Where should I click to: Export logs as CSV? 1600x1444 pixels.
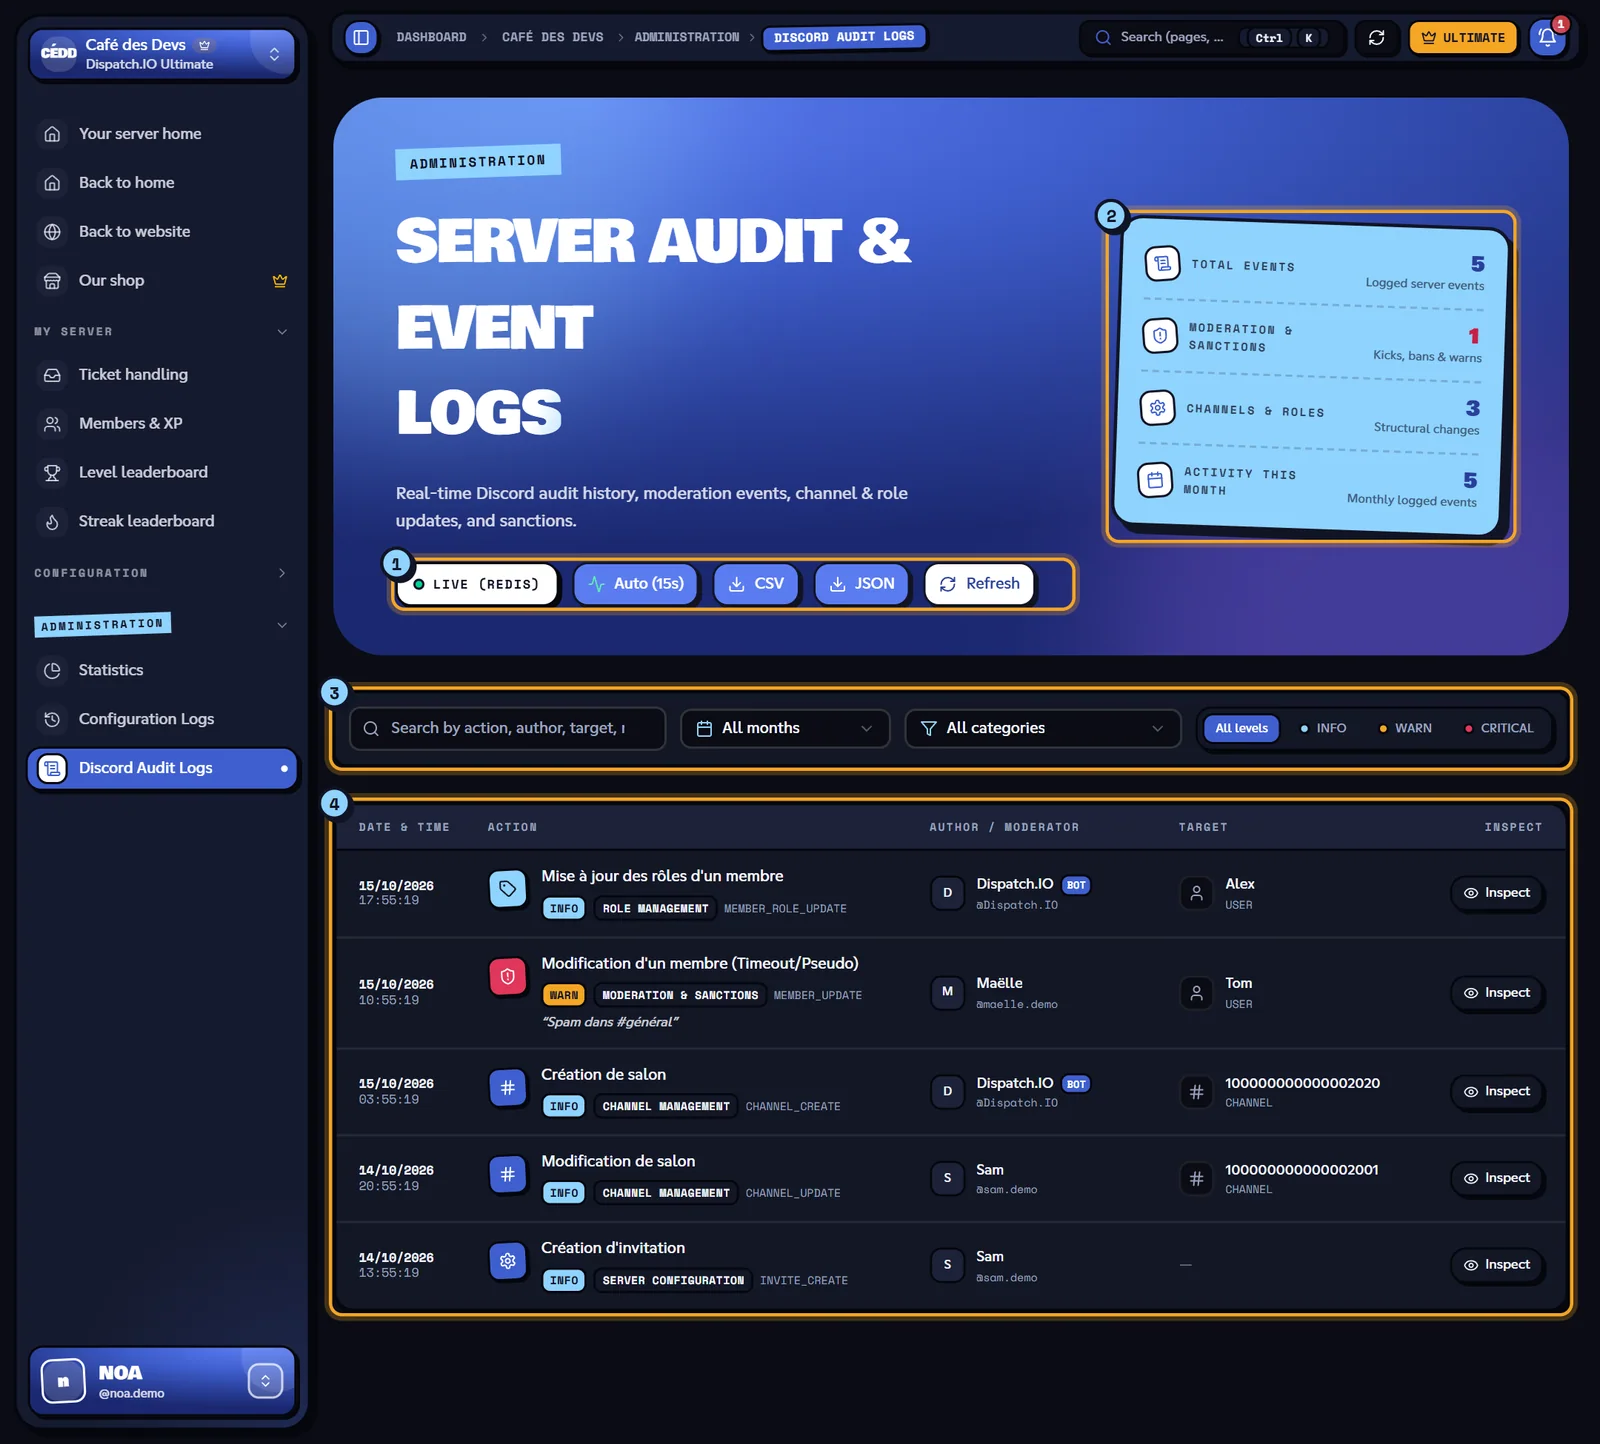point(756,584)
